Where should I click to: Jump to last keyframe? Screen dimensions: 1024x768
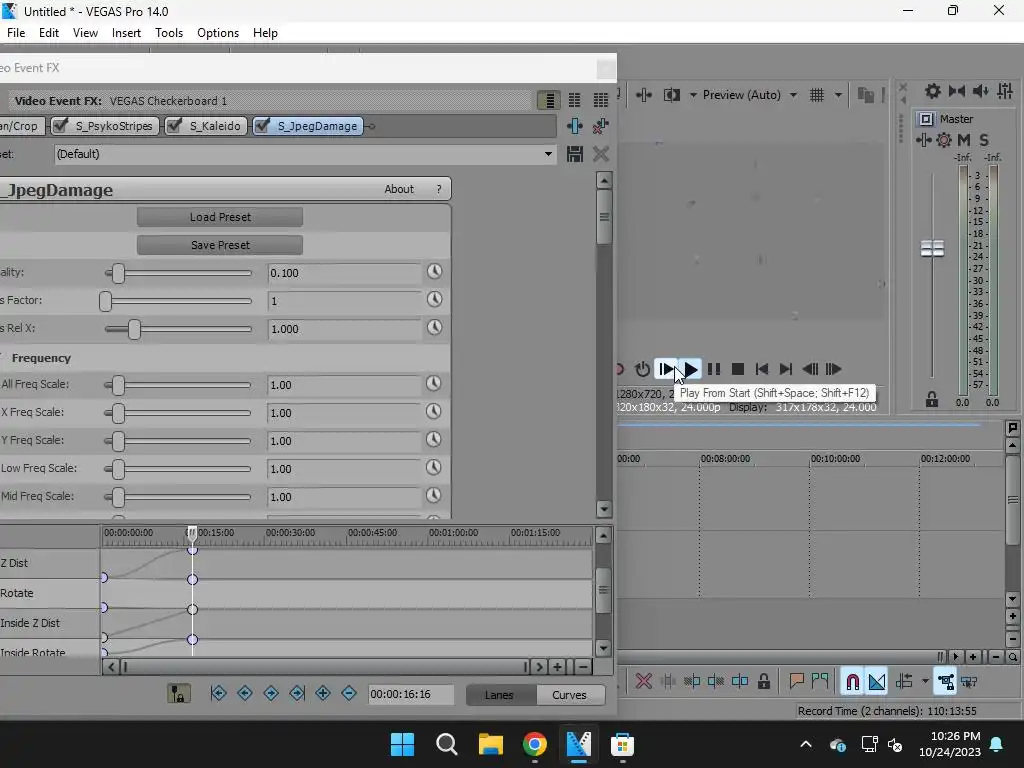297,694
